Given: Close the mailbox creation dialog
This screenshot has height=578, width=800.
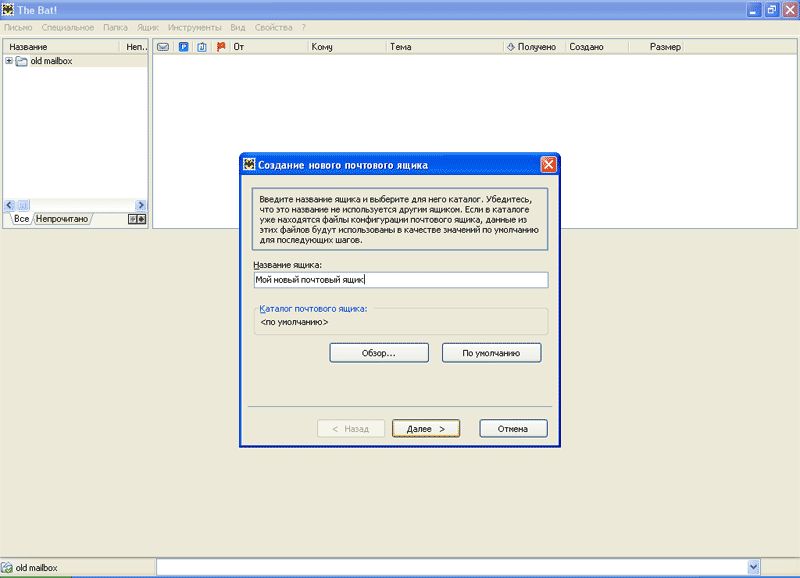Looking at the screenshot, I should coord(548,164).
